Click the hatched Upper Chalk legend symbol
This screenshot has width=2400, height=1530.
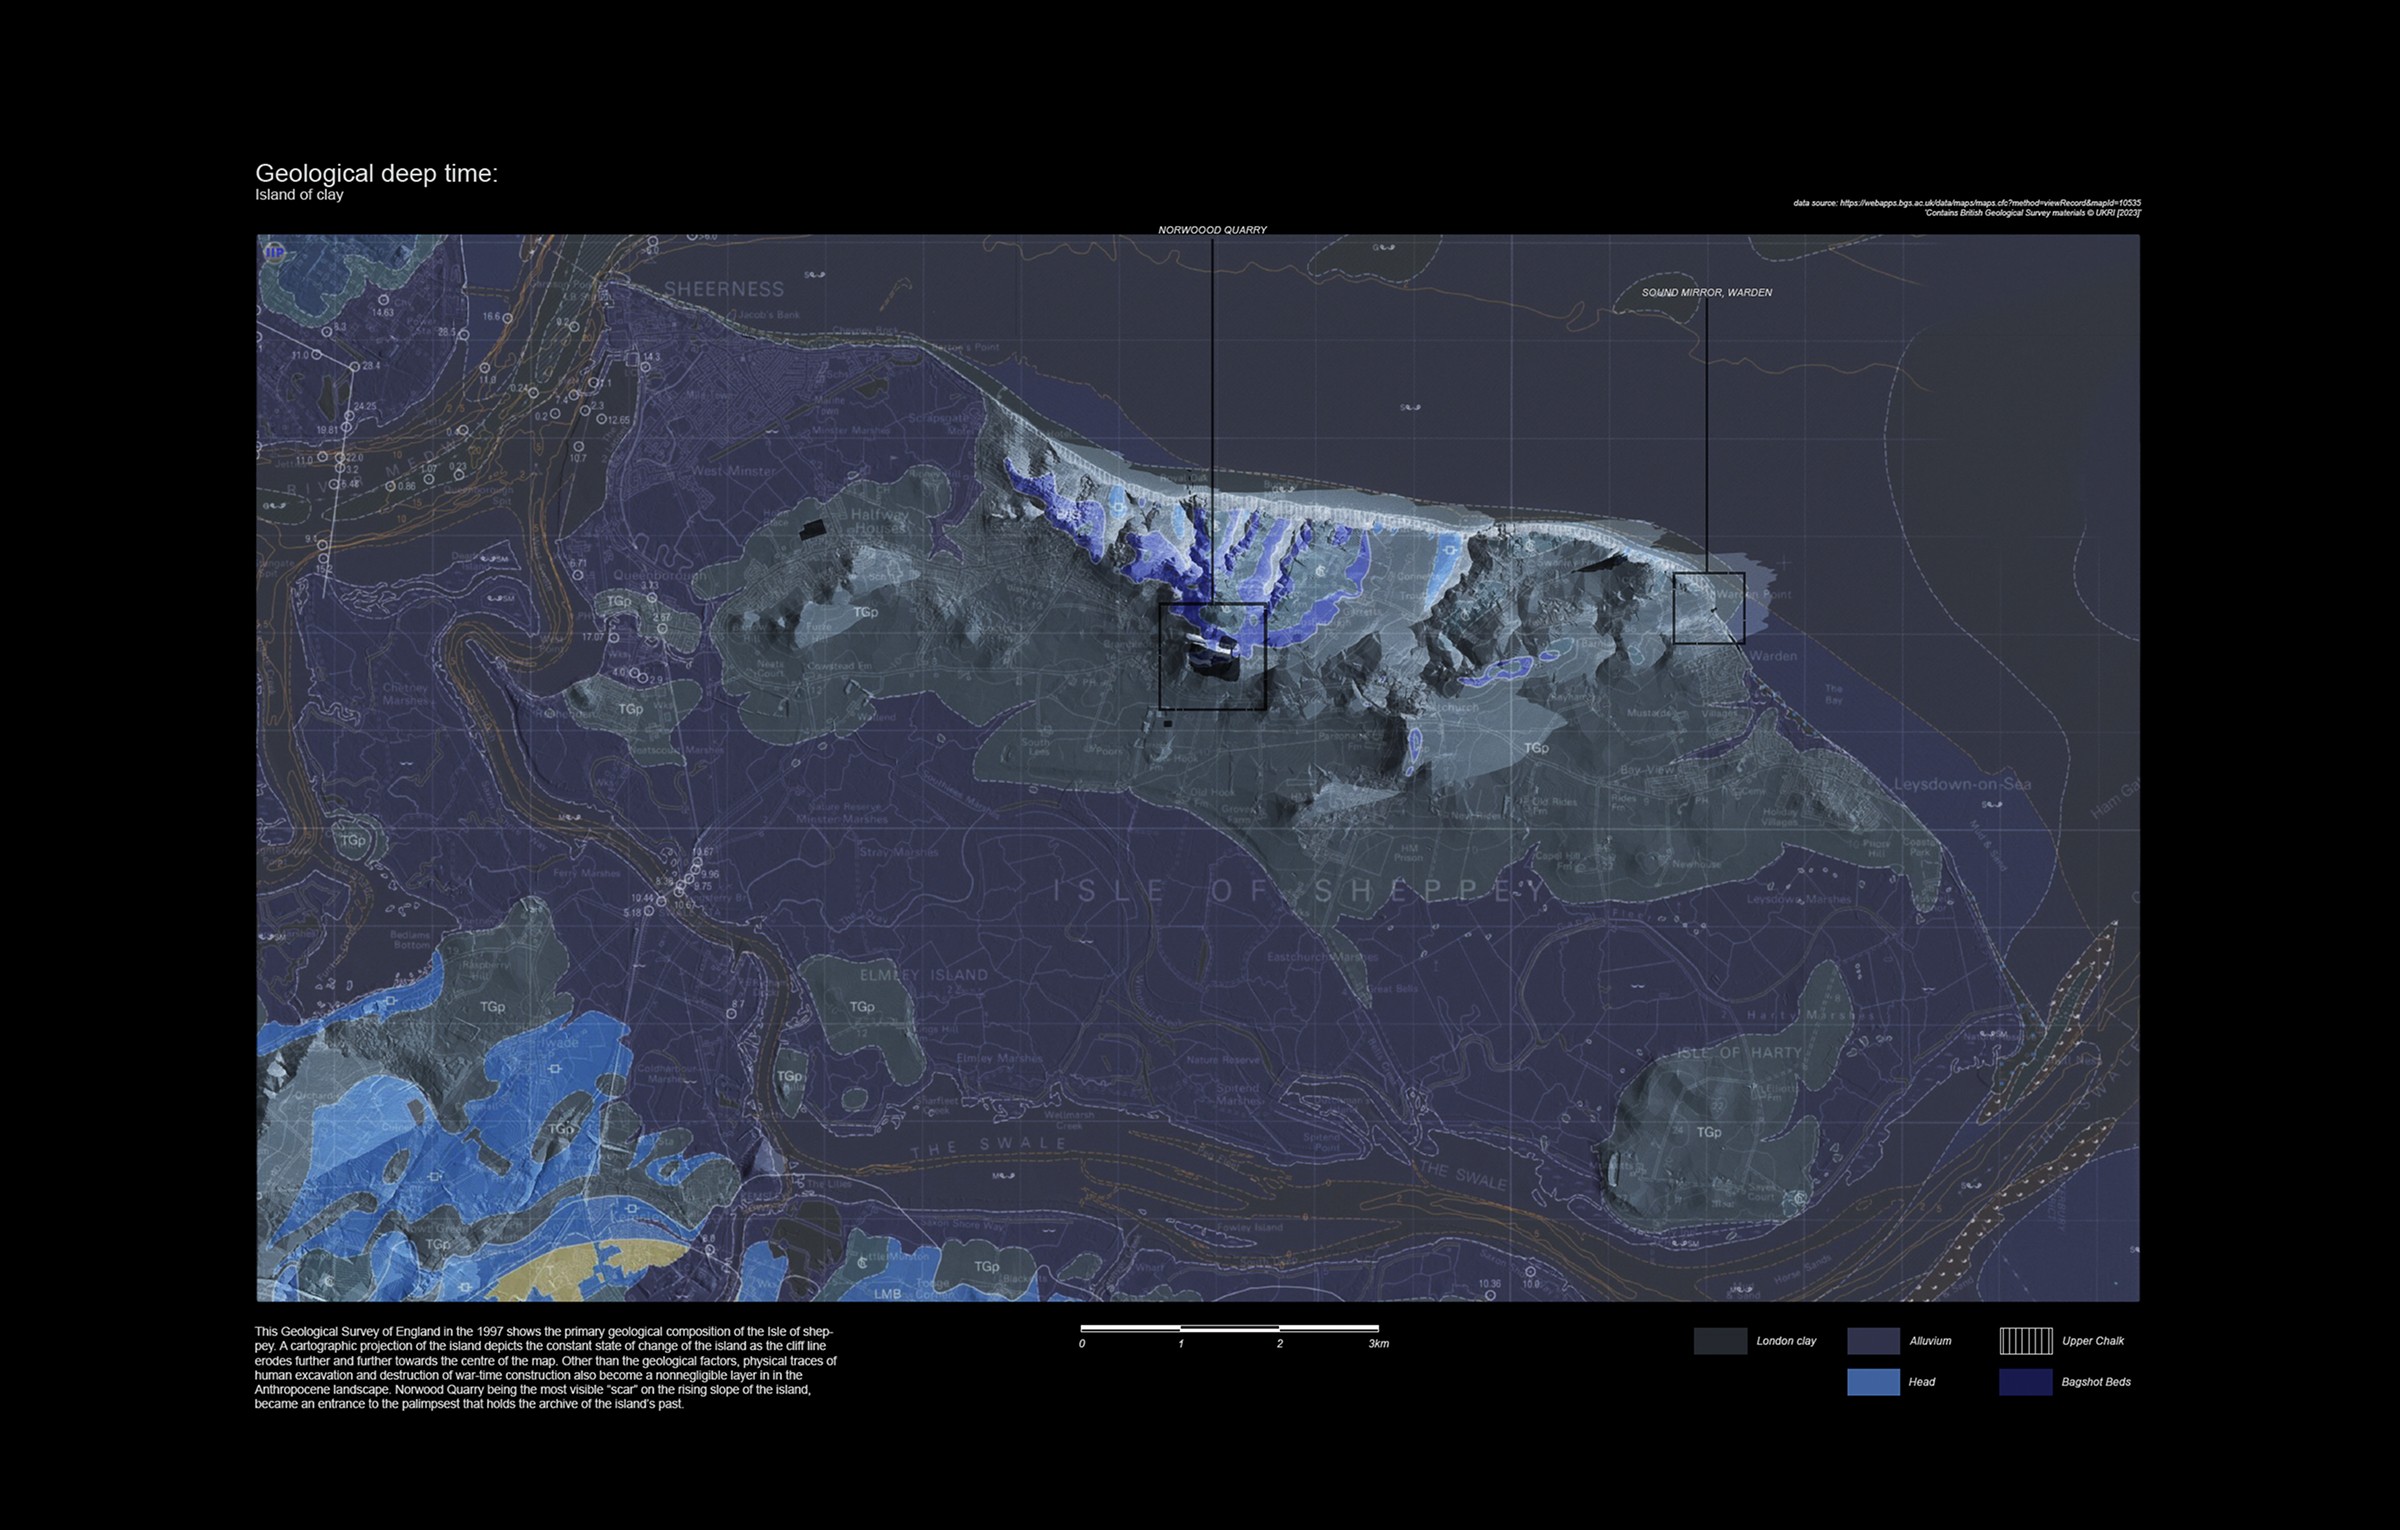point(2025,1341)
